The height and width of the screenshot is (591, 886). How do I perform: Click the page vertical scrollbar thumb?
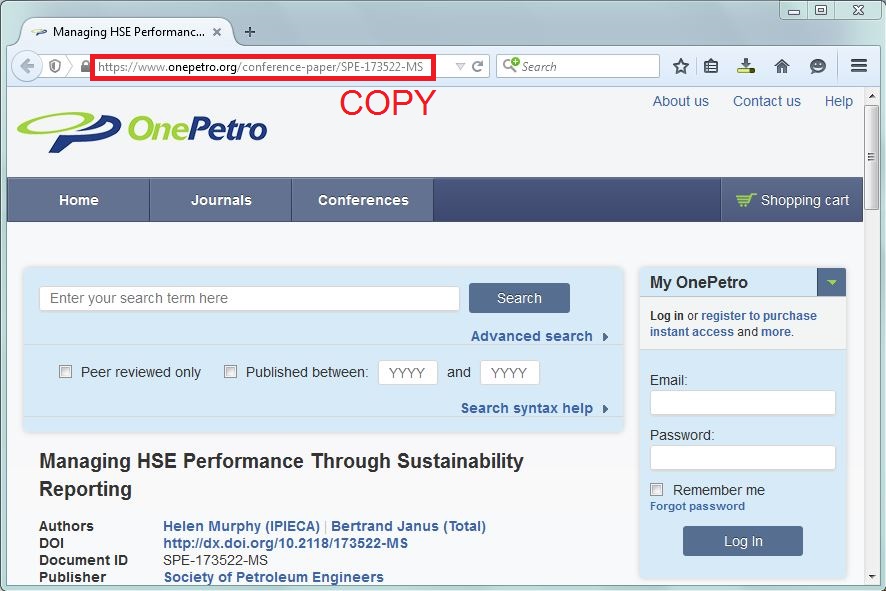click(x=871, y=157)
